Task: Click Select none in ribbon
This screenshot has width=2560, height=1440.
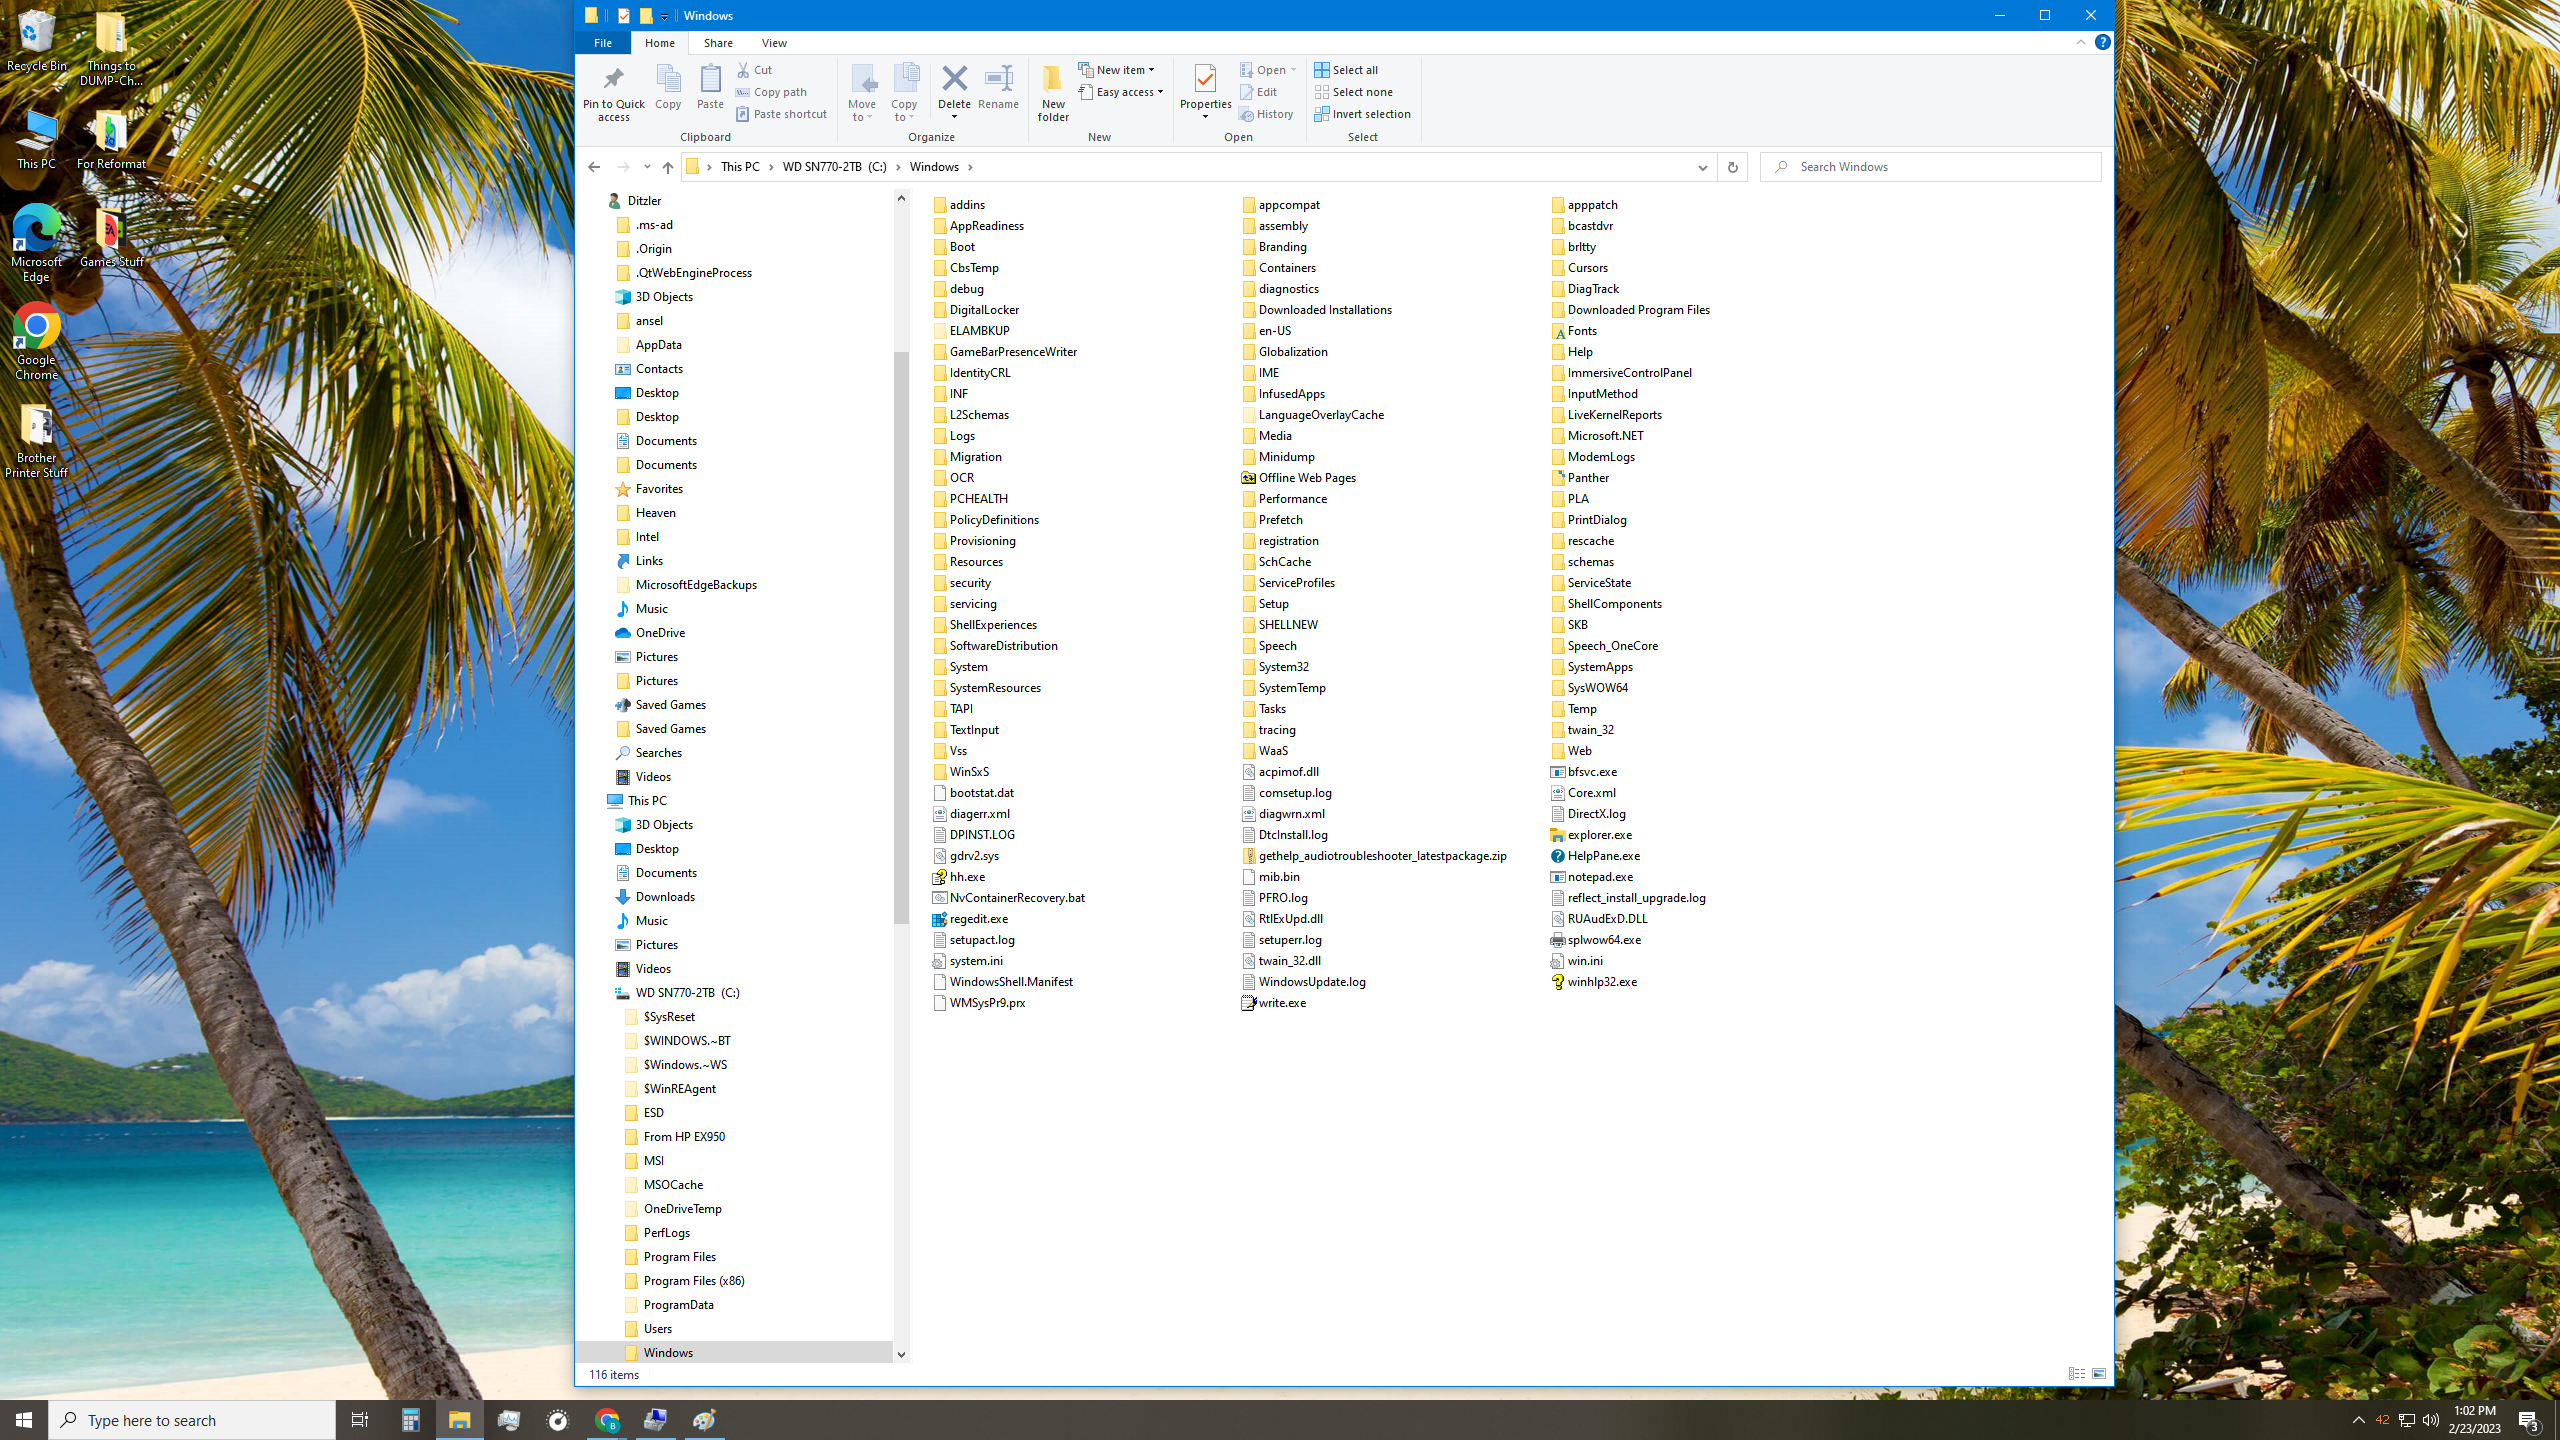Action: (1353, 92)
